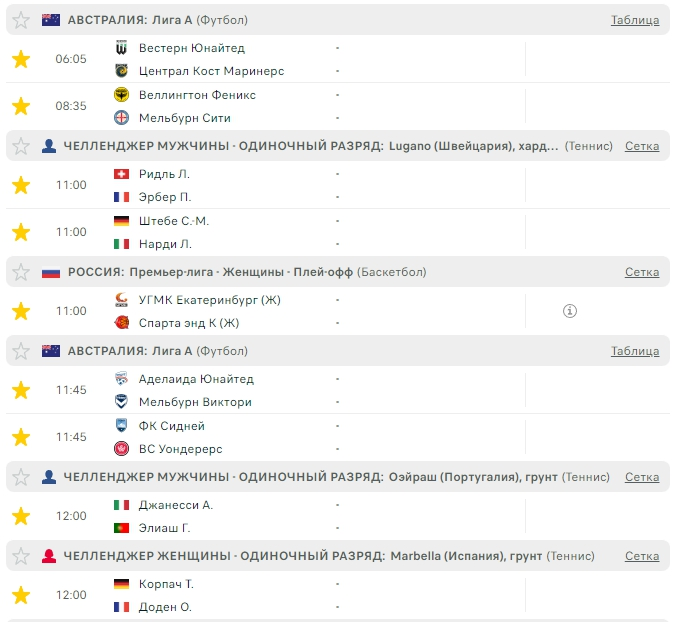Click the Swiss flag next to Ридль Л.

(x=122, y=174)
